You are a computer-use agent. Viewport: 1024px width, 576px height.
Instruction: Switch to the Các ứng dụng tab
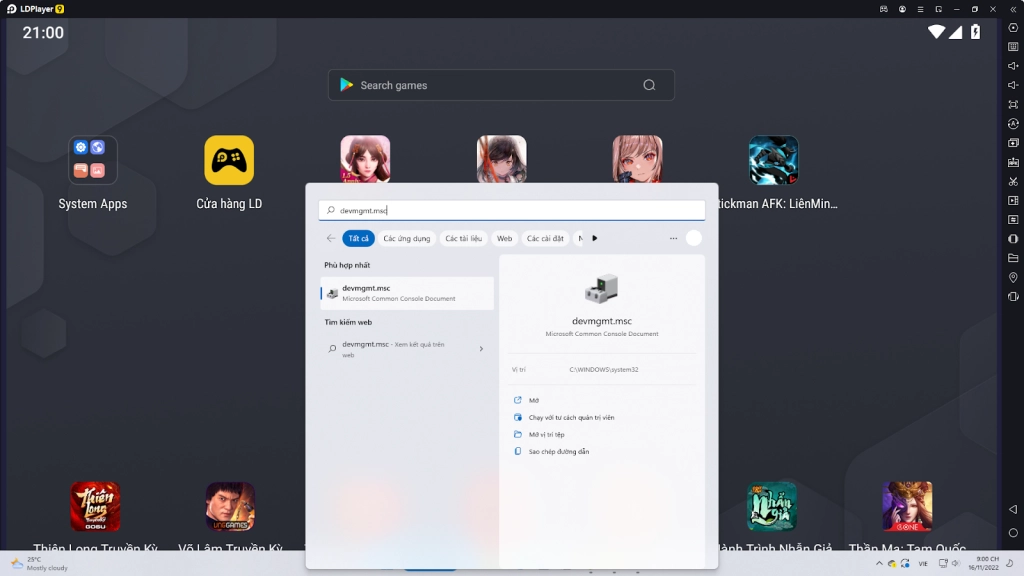[x=407, y=238]
